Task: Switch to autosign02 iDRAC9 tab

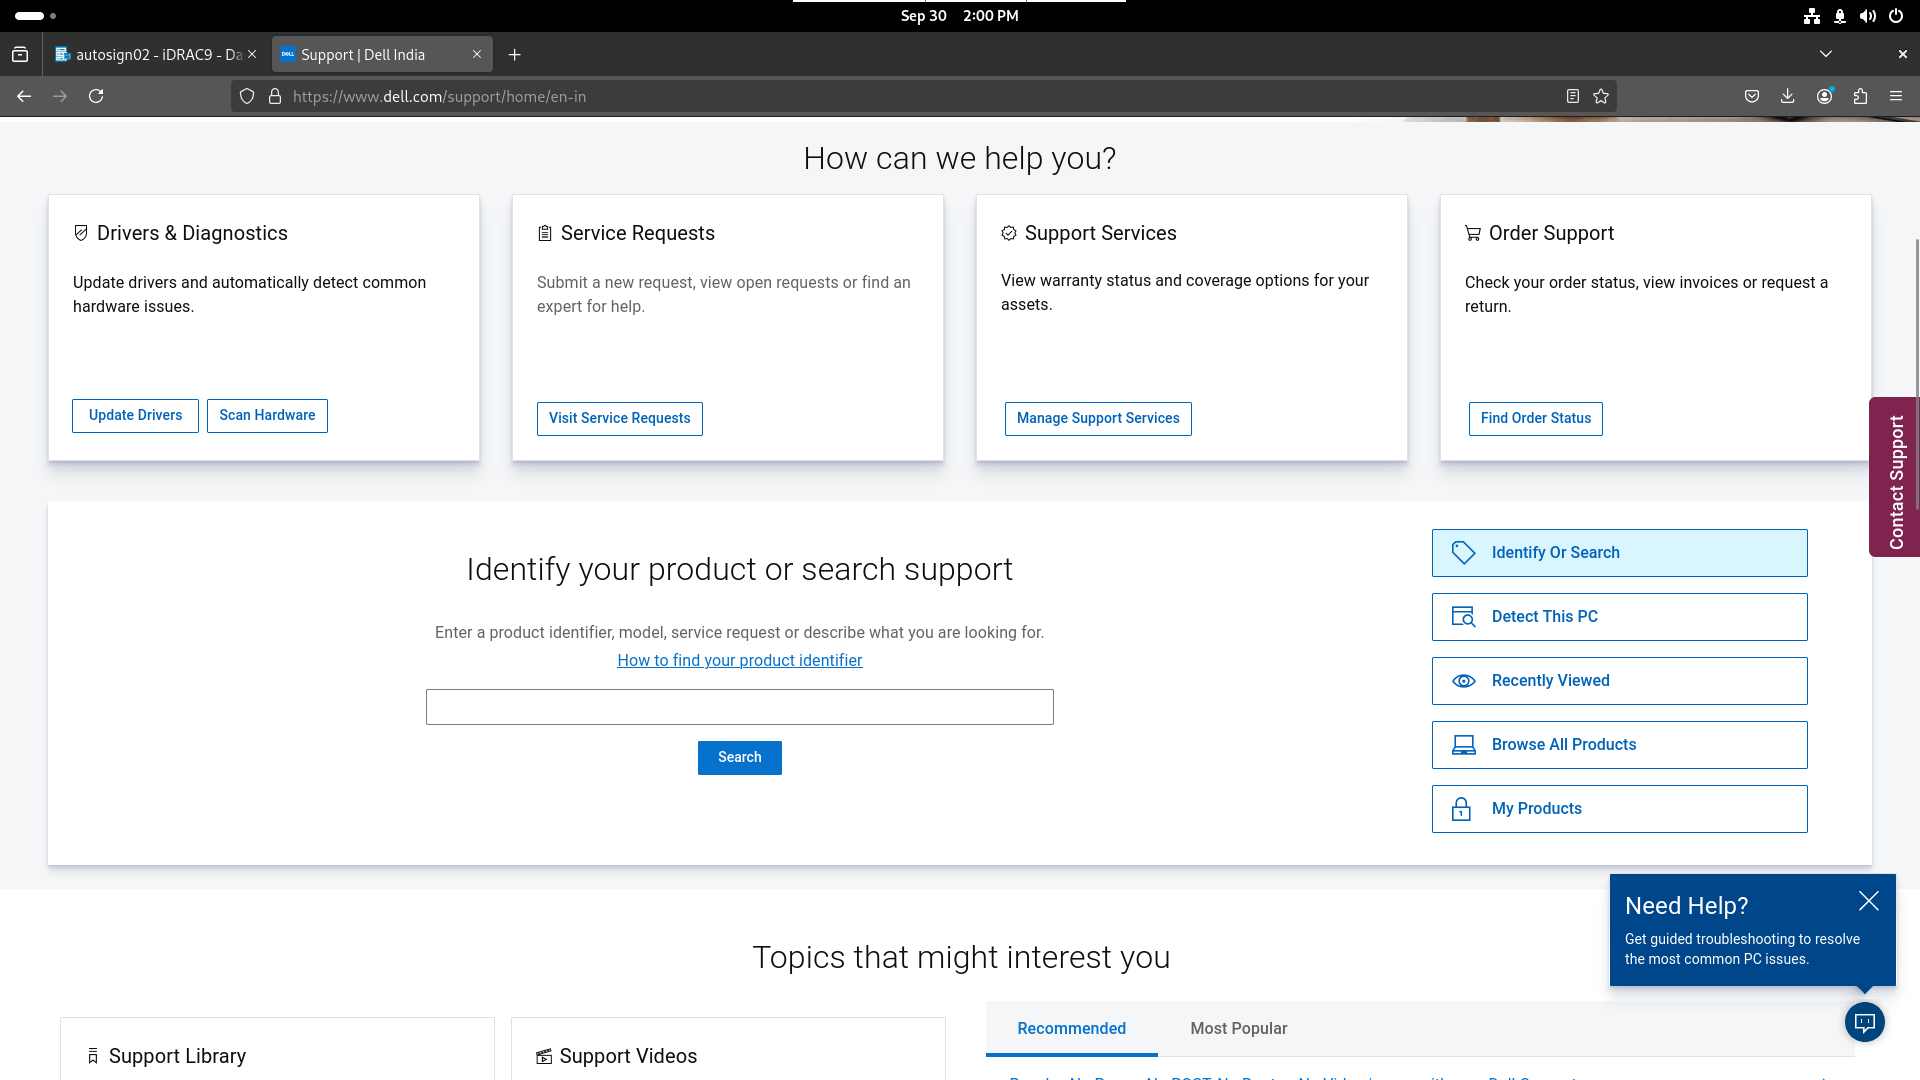Action: coord(157,55)
